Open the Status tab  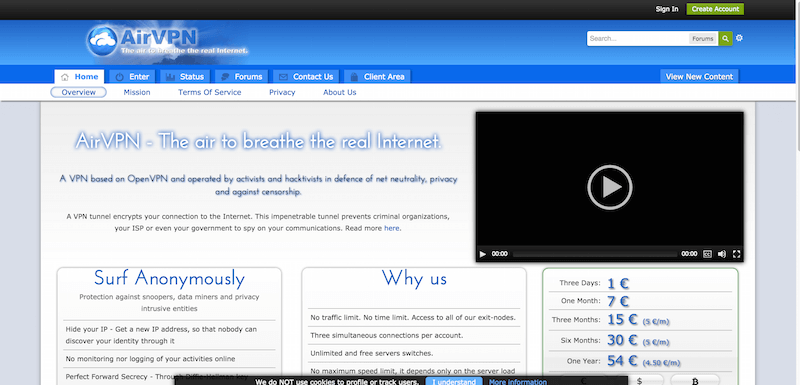point(185,77)
